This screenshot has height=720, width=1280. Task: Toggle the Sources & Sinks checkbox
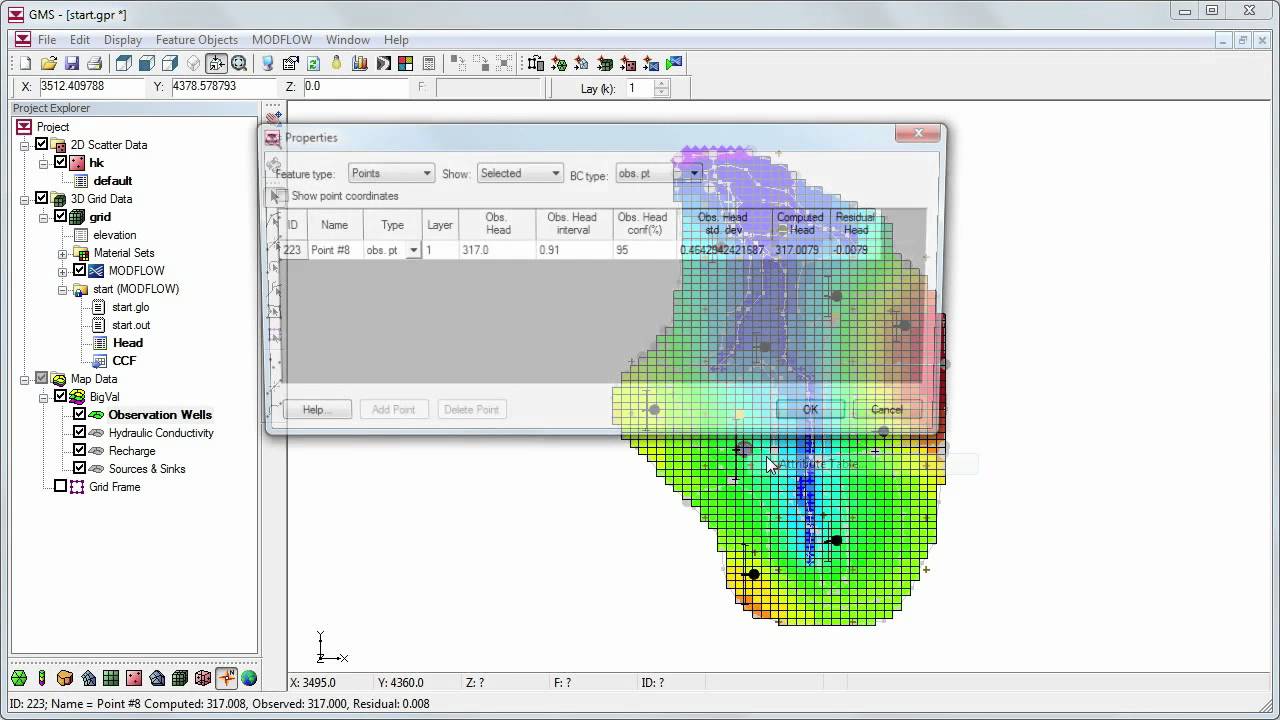tap(79, 469)
